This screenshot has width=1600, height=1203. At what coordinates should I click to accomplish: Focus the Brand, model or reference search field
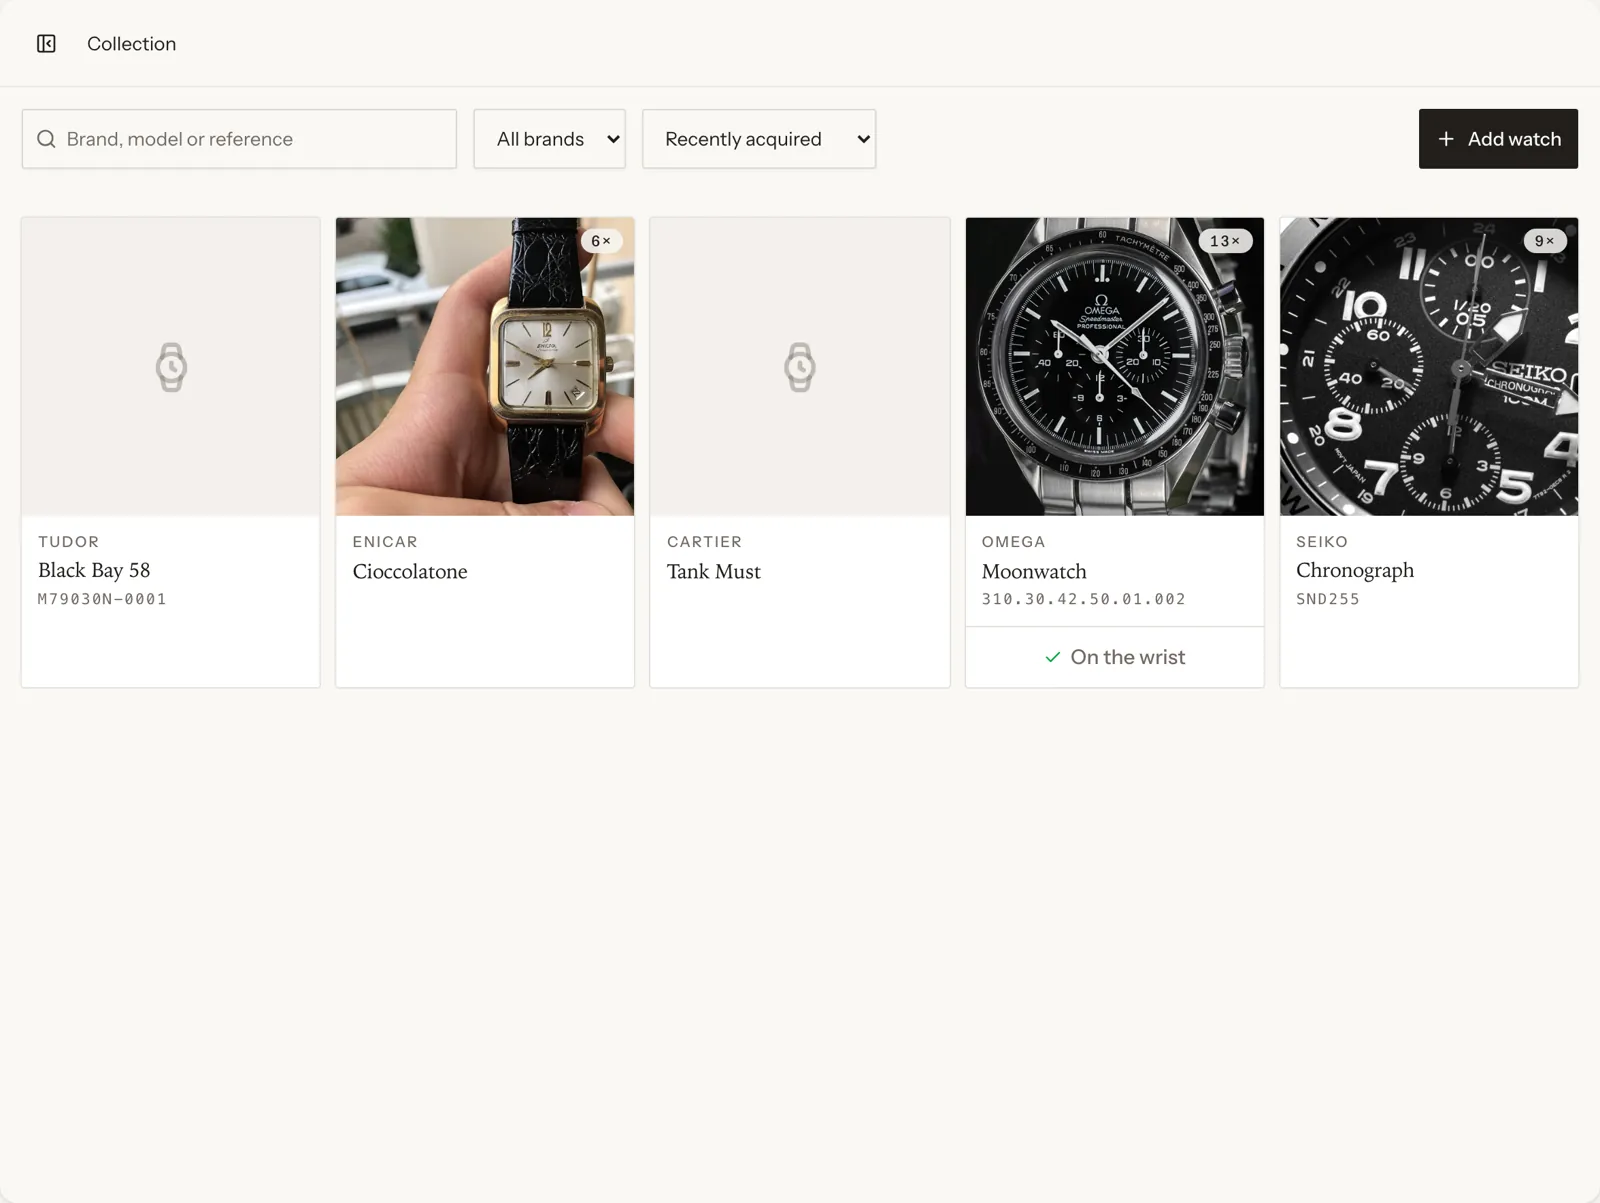point(239,139)
